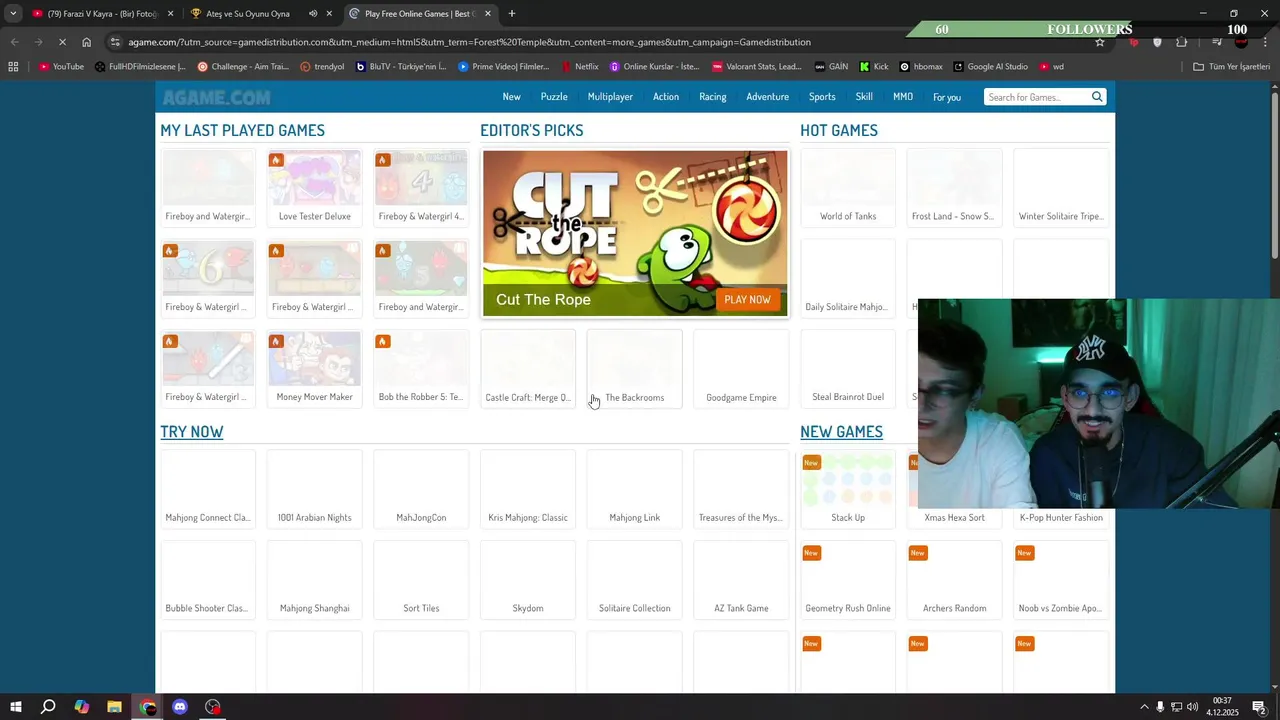This screenshot has height=720, width=1280.
Task: Open The Backrooms game
Action: (634, 369)
